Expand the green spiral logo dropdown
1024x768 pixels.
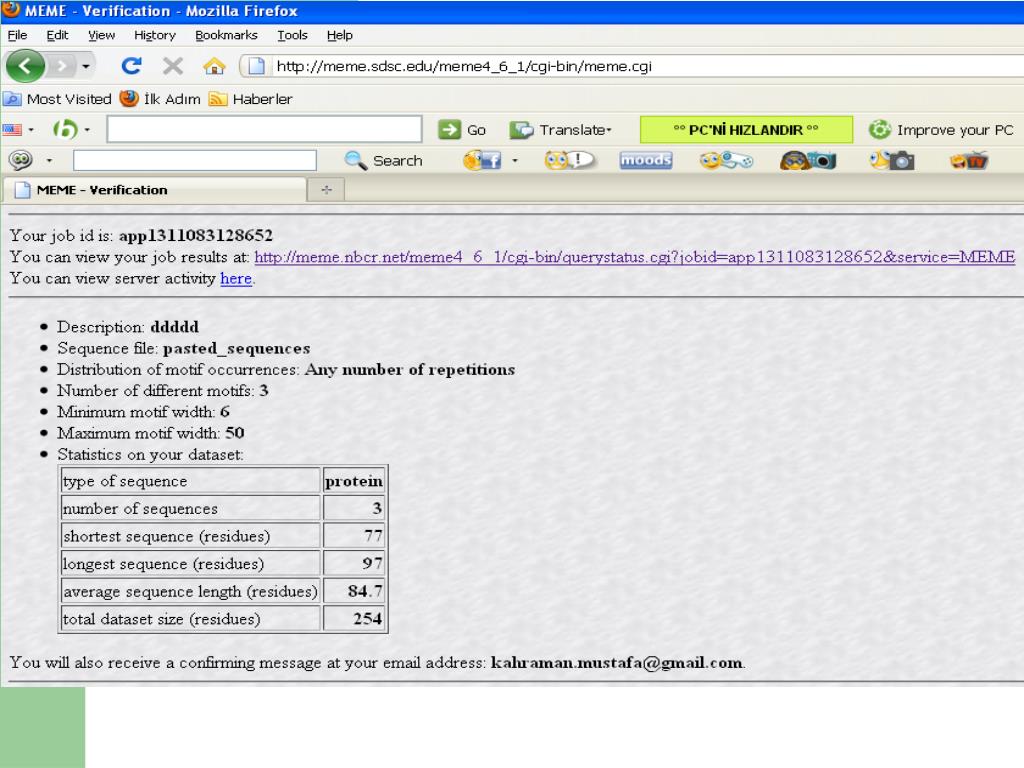click(87, 130)
